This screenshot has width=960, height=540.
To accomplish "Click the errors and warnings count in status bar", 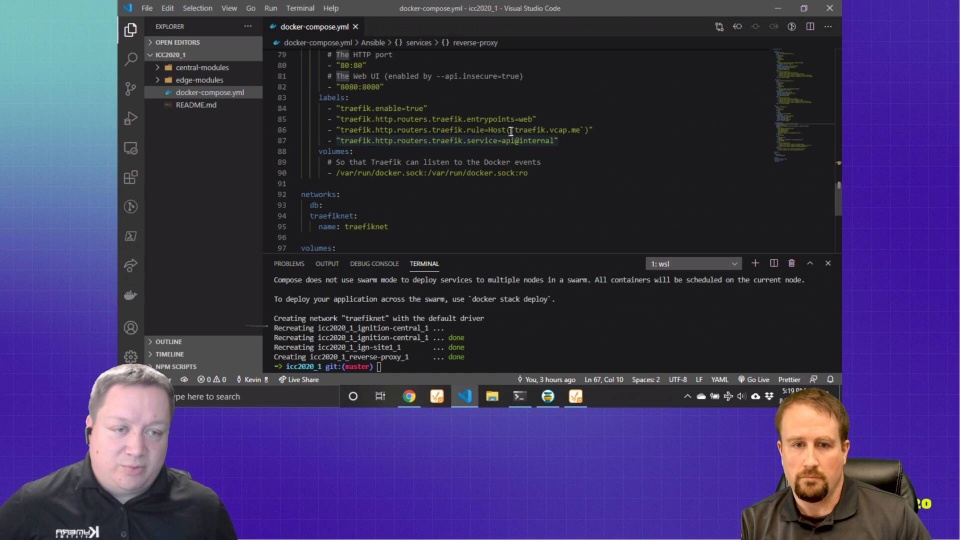I will pos(211,380).
